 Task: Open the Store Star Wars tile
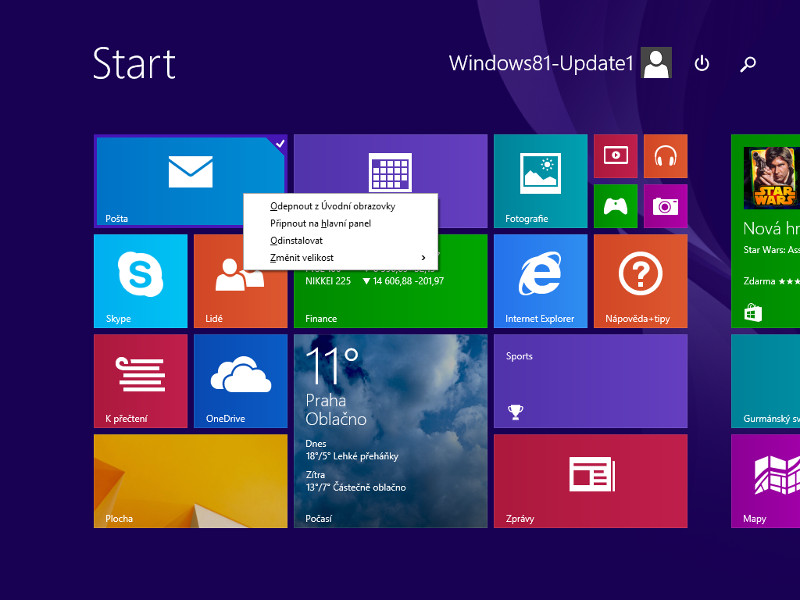(765, 231)
